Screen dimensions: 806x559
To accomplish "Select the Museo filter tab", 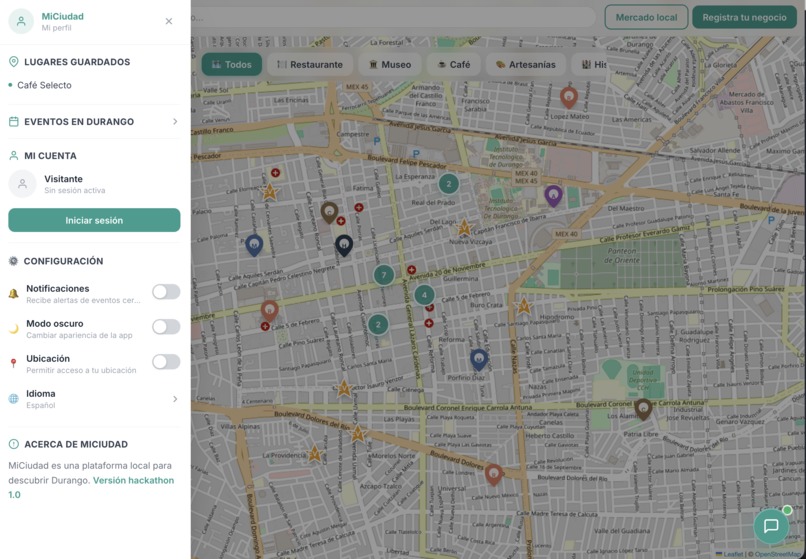I will coord(390,64).
